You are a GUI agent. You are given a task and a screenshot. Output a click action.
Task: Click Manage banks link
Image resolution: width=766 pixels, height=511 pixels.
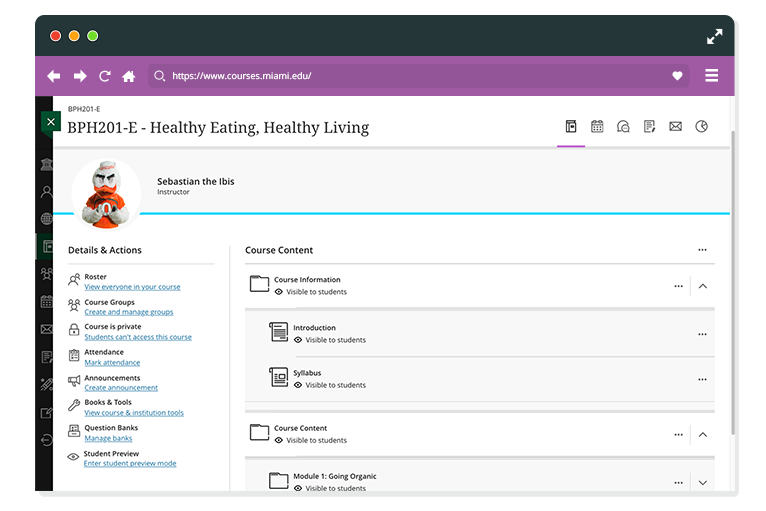(x=108, y=438)
